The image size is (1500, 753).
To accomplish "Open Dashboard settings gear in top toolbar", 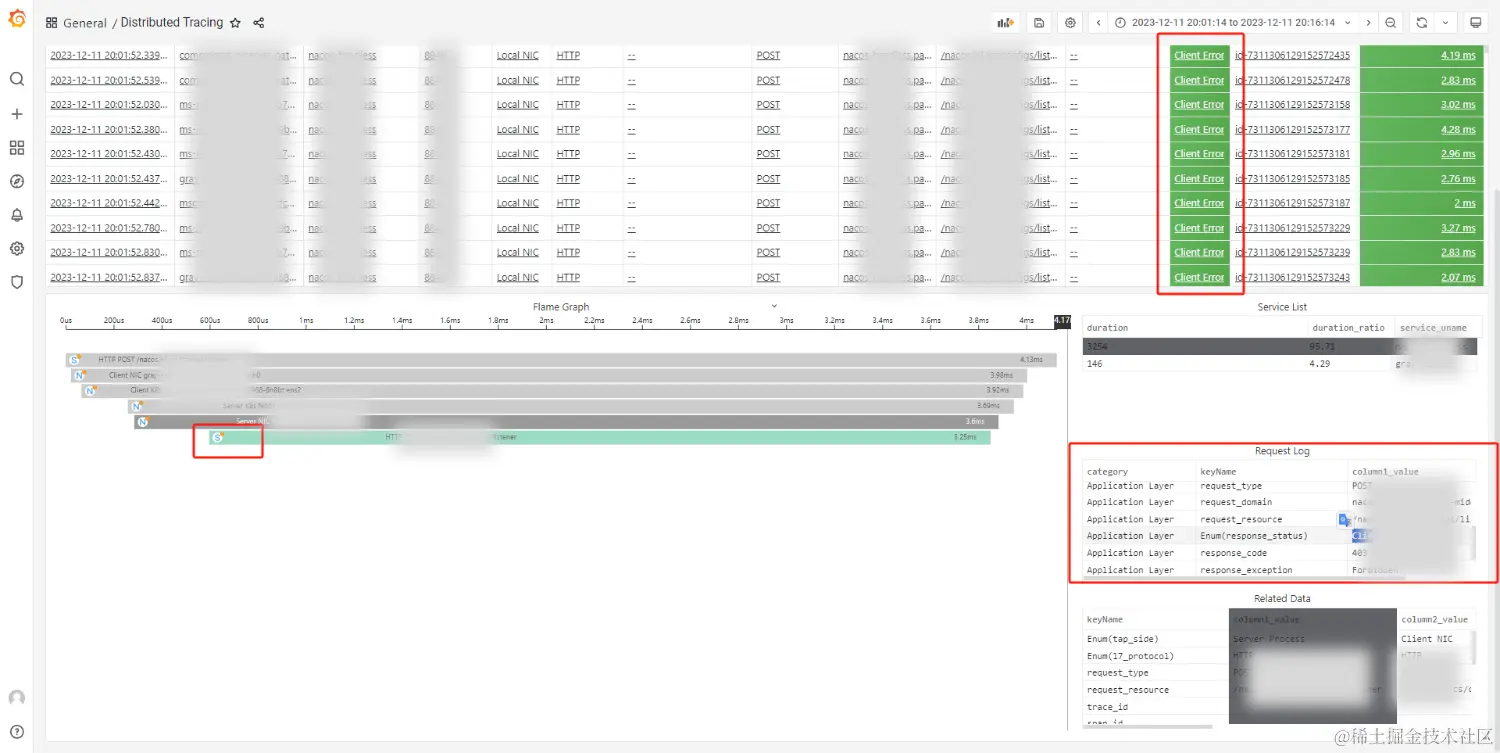I will point(1068,22).
